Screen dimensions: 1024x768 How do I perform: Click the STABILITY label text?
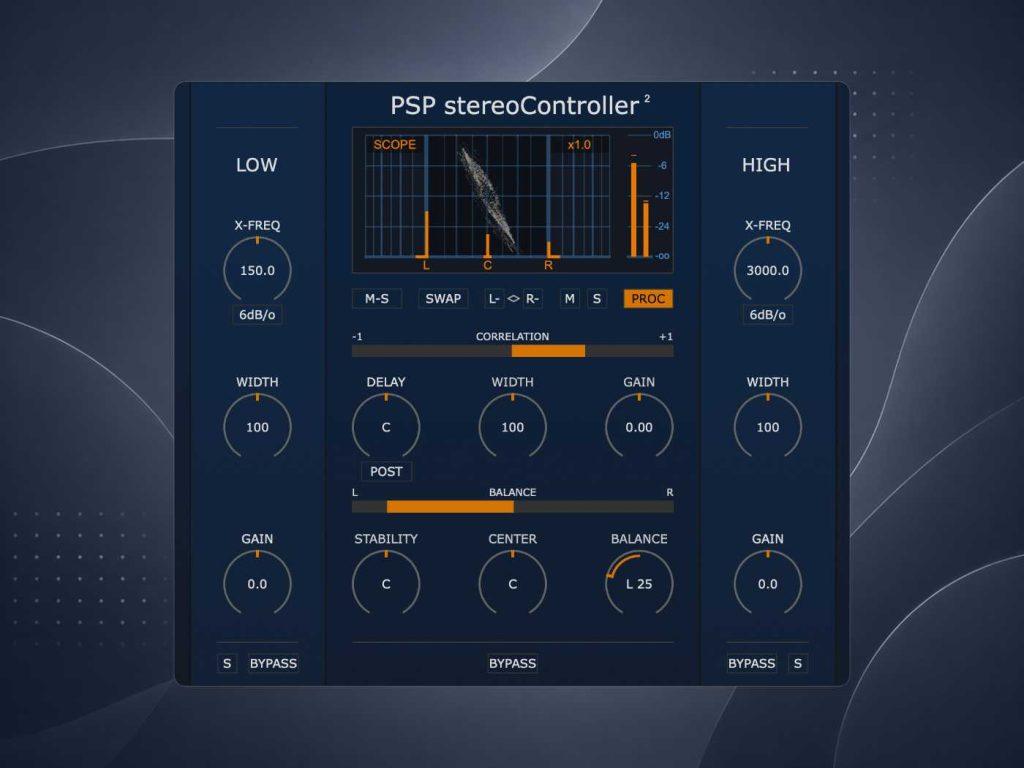pos(386,539)
